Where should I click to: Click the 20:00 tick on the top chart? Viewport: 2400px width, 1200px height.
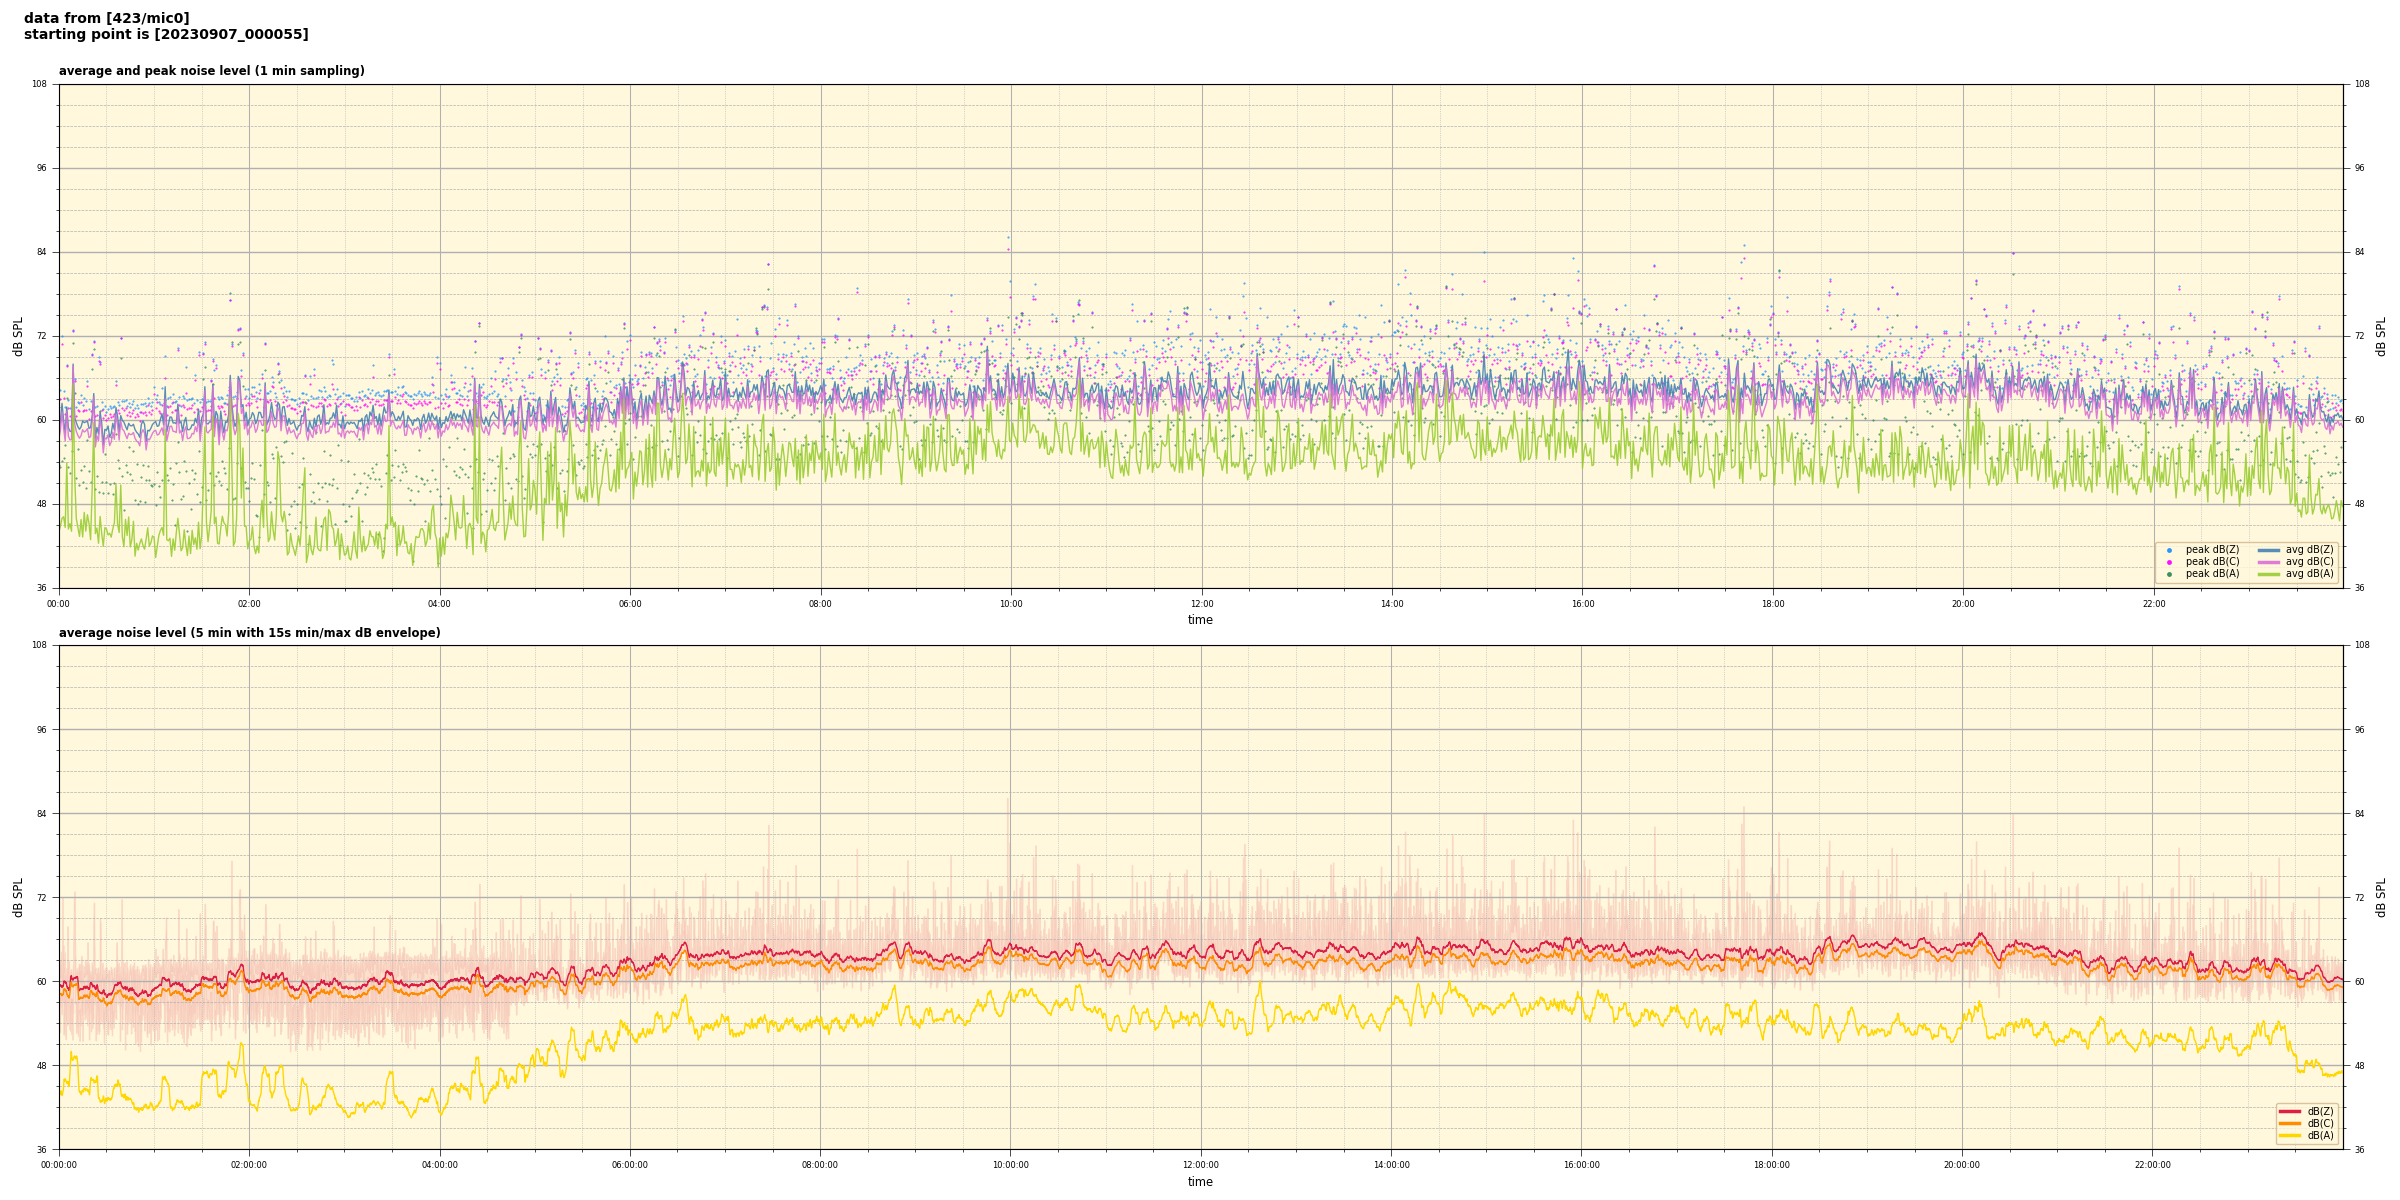coord(1963,604)
